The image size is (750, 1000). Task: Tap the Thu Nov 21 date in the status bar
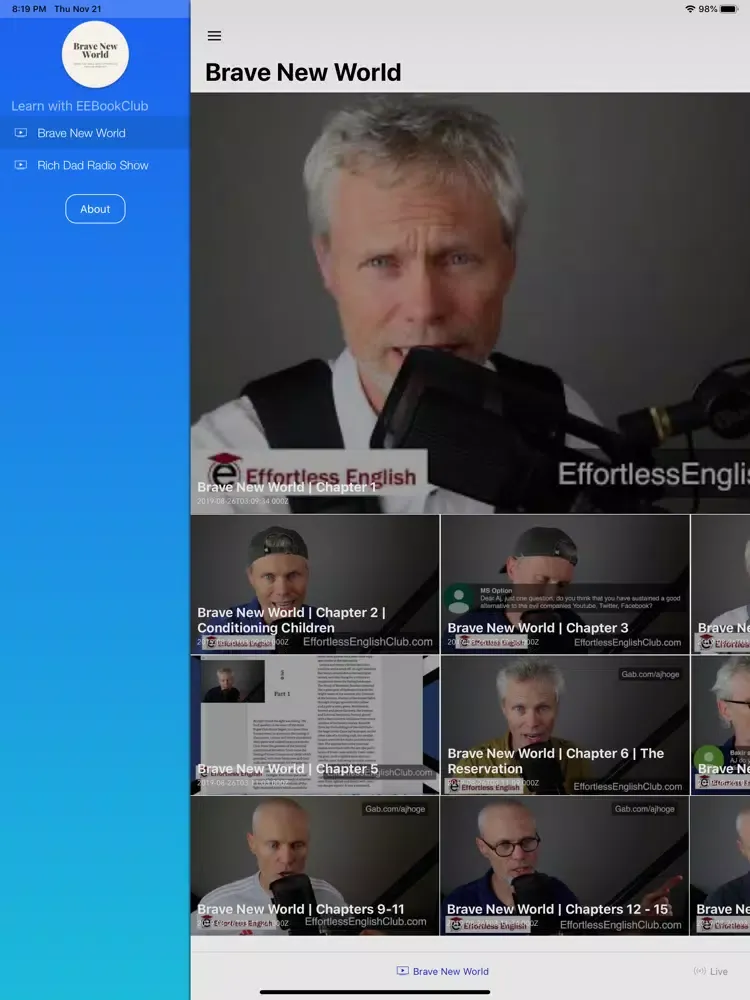(78, 9)
